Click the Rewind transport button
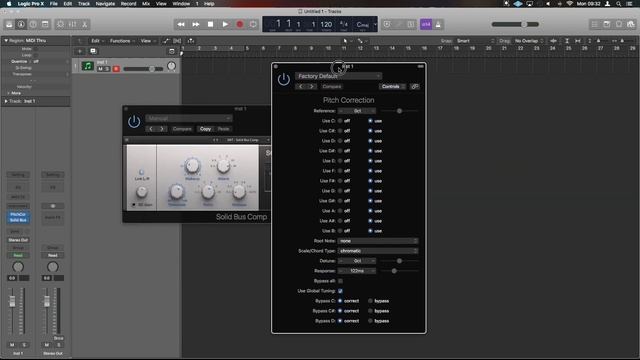 click(x=181, y=24)
